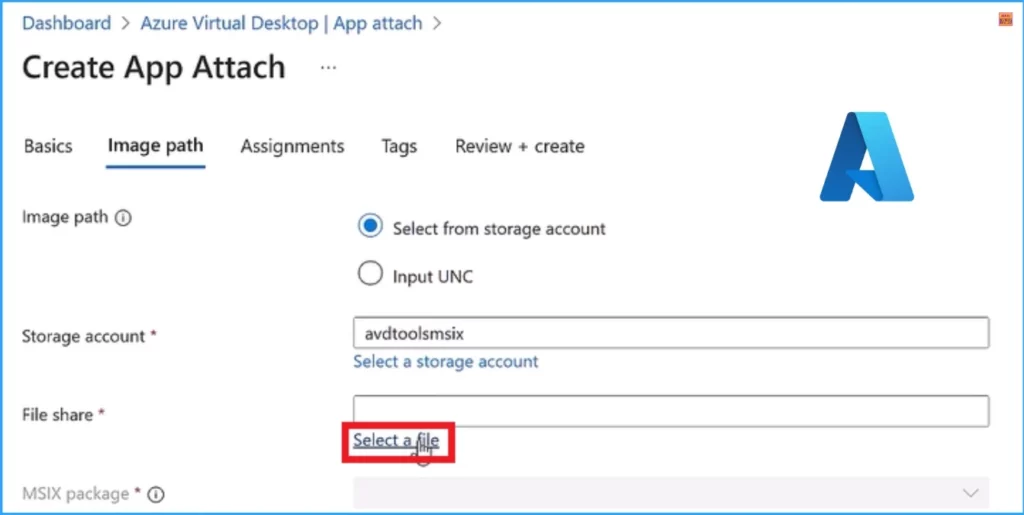Click the Storage account field showing avdtoolsmsix
Viewport: 1024px width, 515px height.
click(670, 333)
